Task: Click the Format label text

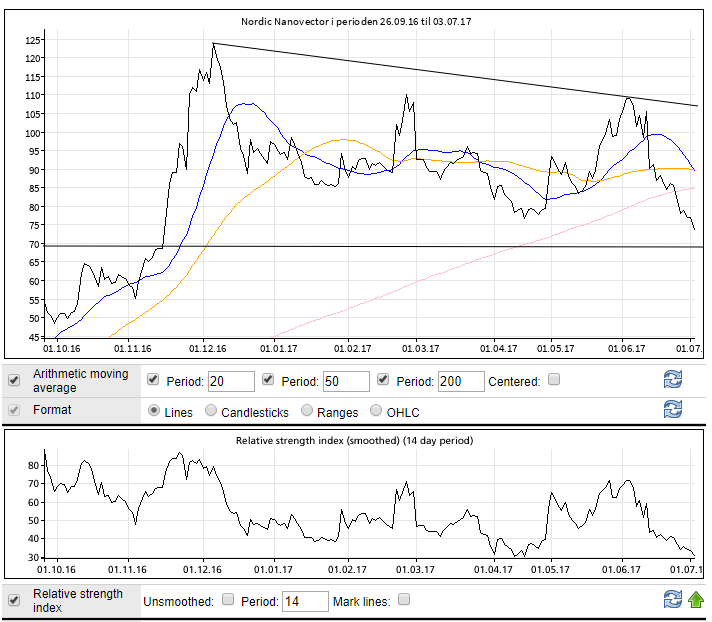Action: (52, 410)
